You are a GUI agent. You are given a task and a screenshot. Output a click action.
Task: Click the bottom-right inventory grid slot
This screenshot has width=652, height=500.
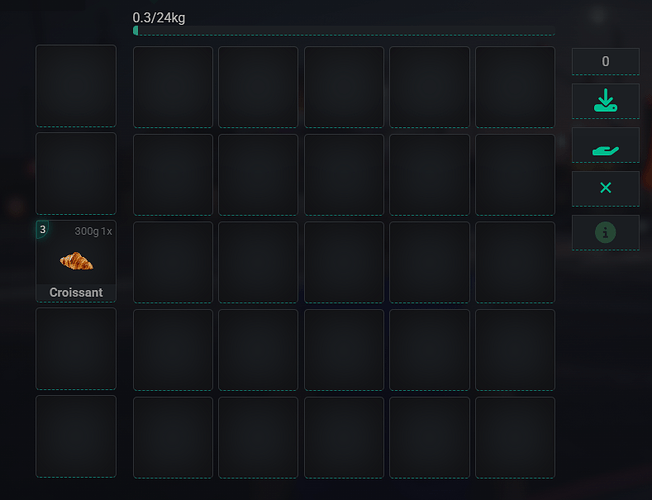pos(515,438)
